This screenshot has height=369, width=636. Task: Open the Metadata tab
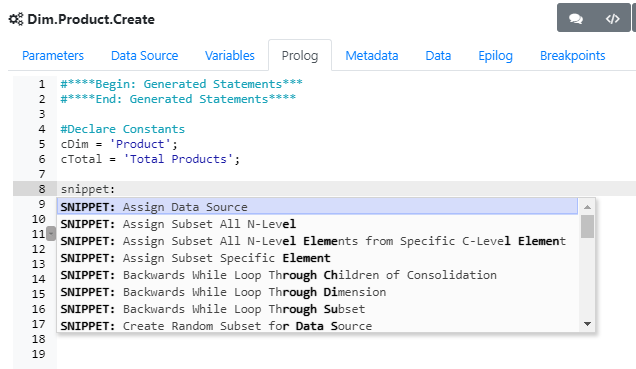372,56
